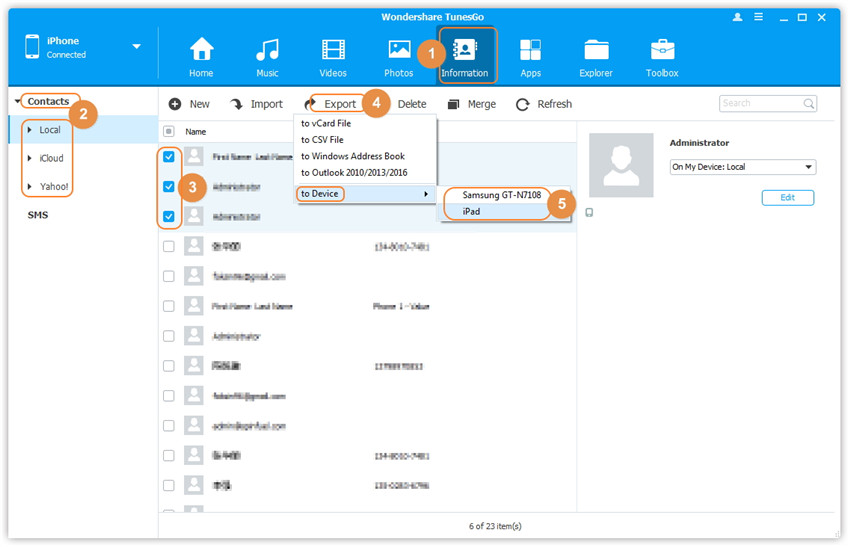Choose to vCard File from Export menu
The width and height of the screenshot is (850, 547).
tap(326, 124)
